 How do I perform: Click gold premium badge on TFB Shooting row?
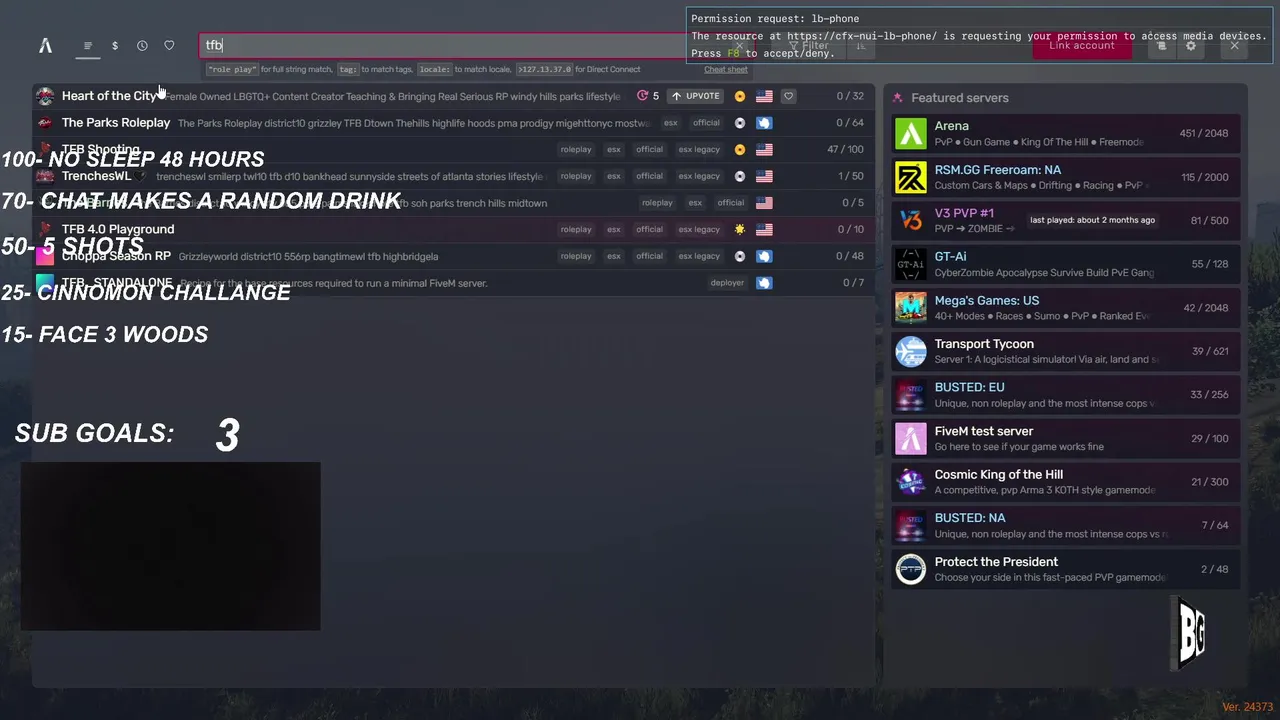740,149
